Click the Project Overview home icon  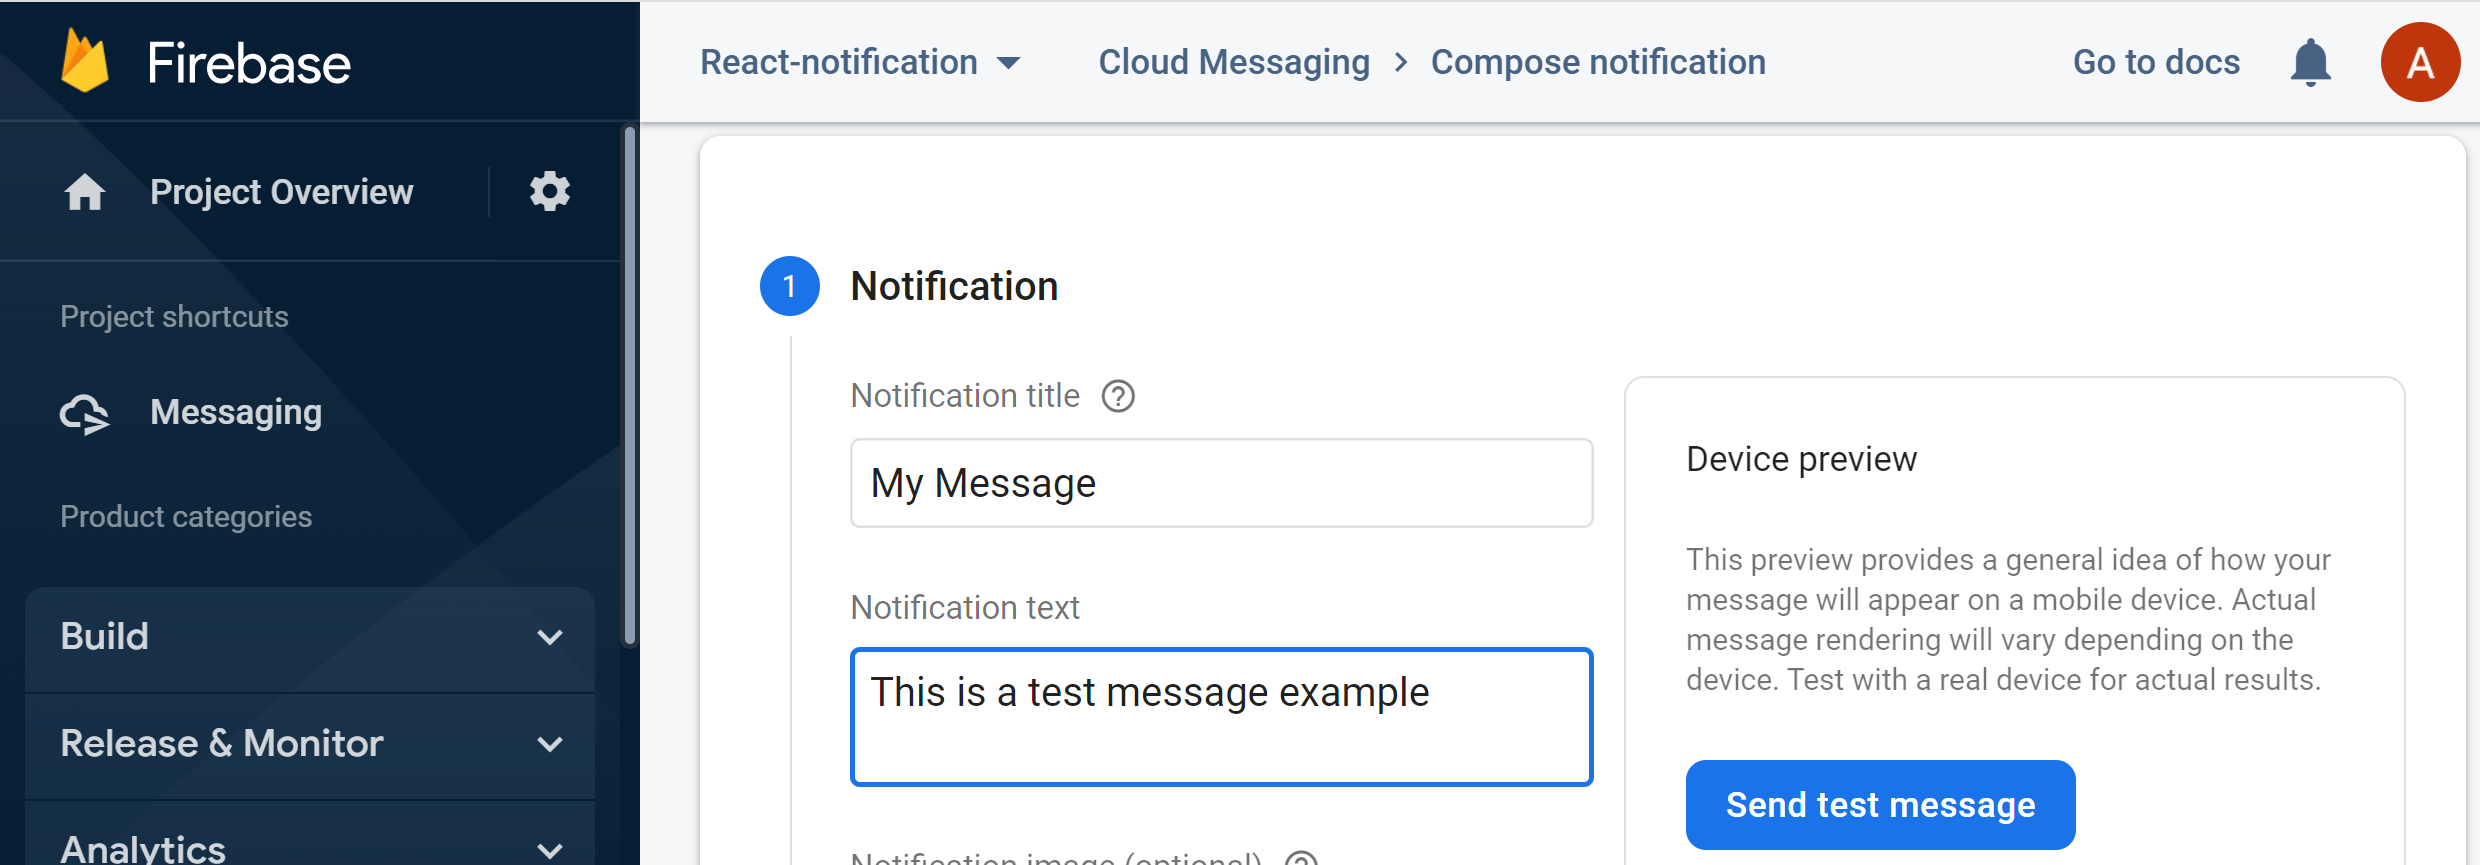click(85, 192)
